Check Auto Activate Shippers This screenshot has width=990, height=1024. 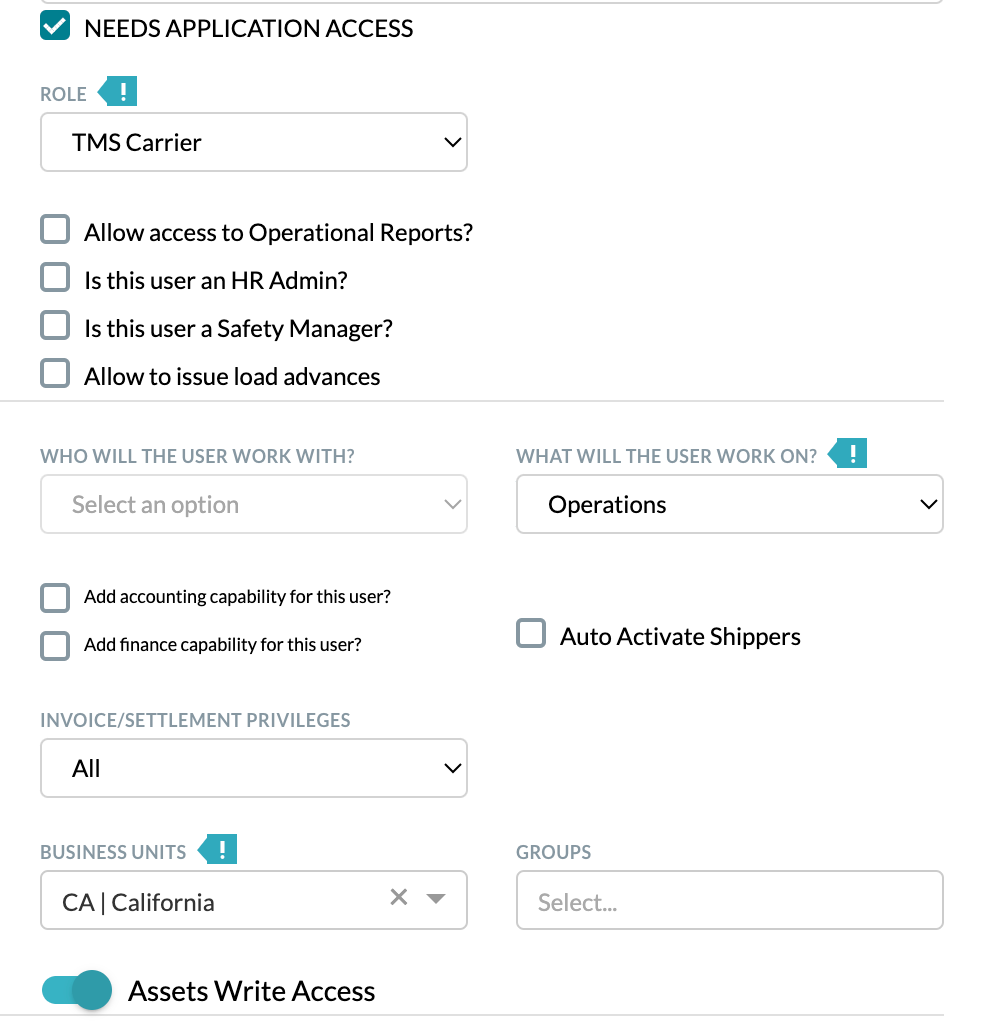tap(531, 633)
